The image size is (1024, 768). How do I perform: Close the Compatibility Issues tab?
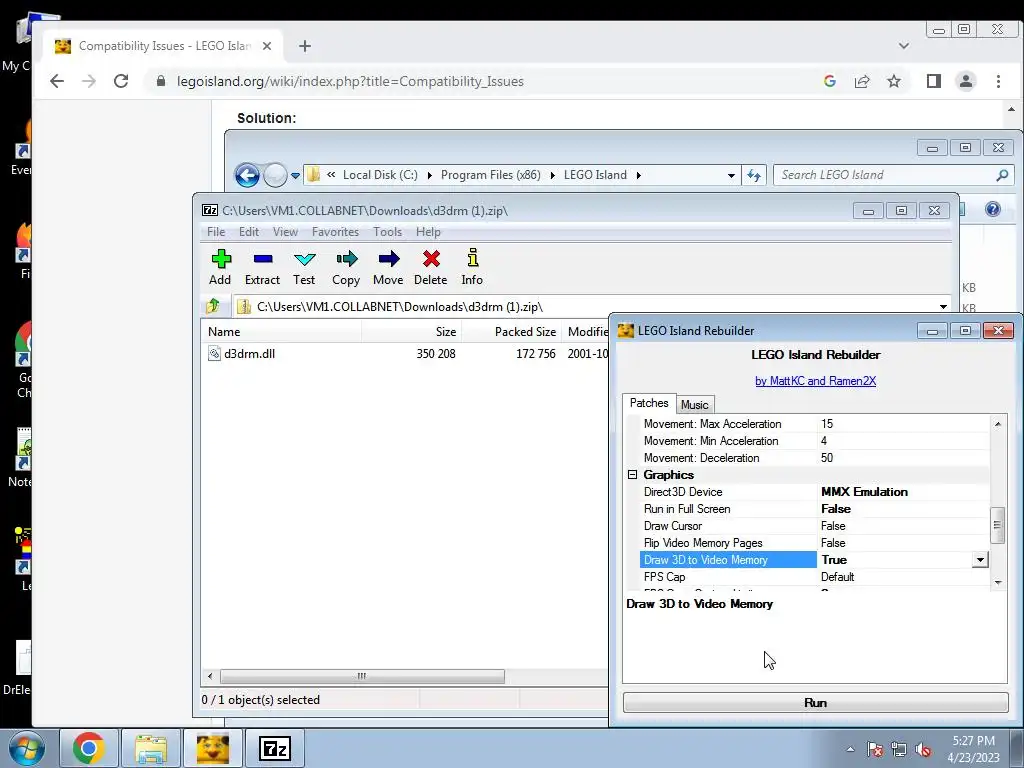click(x=266, y=46)
